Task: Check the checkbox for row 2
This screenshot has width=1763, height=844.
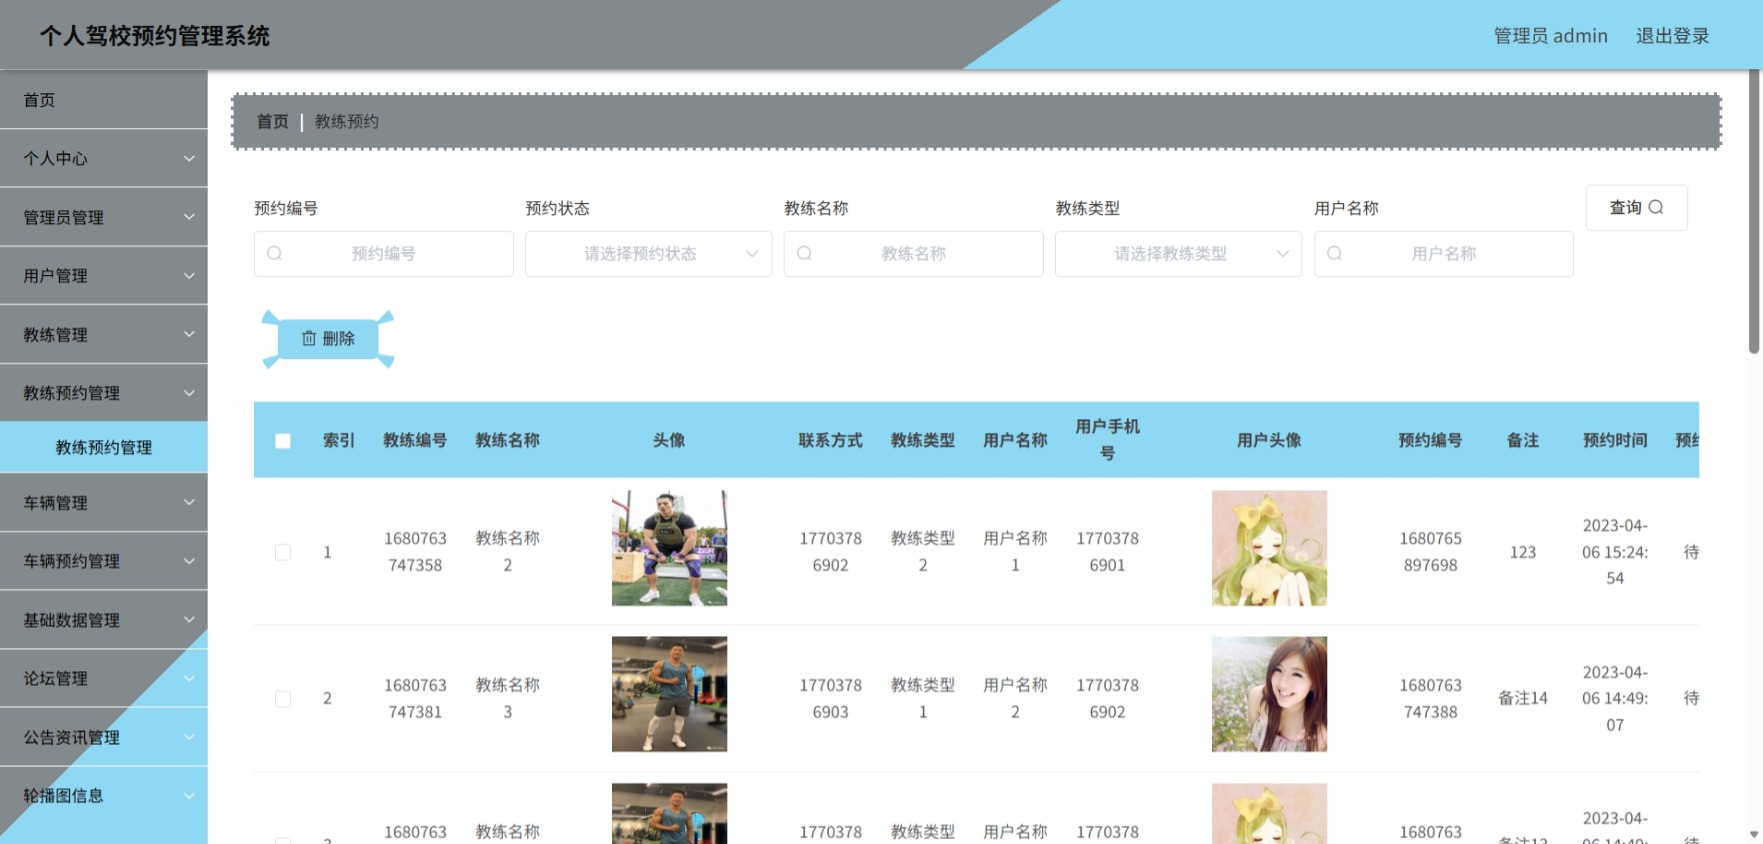Action: point(283,699)
